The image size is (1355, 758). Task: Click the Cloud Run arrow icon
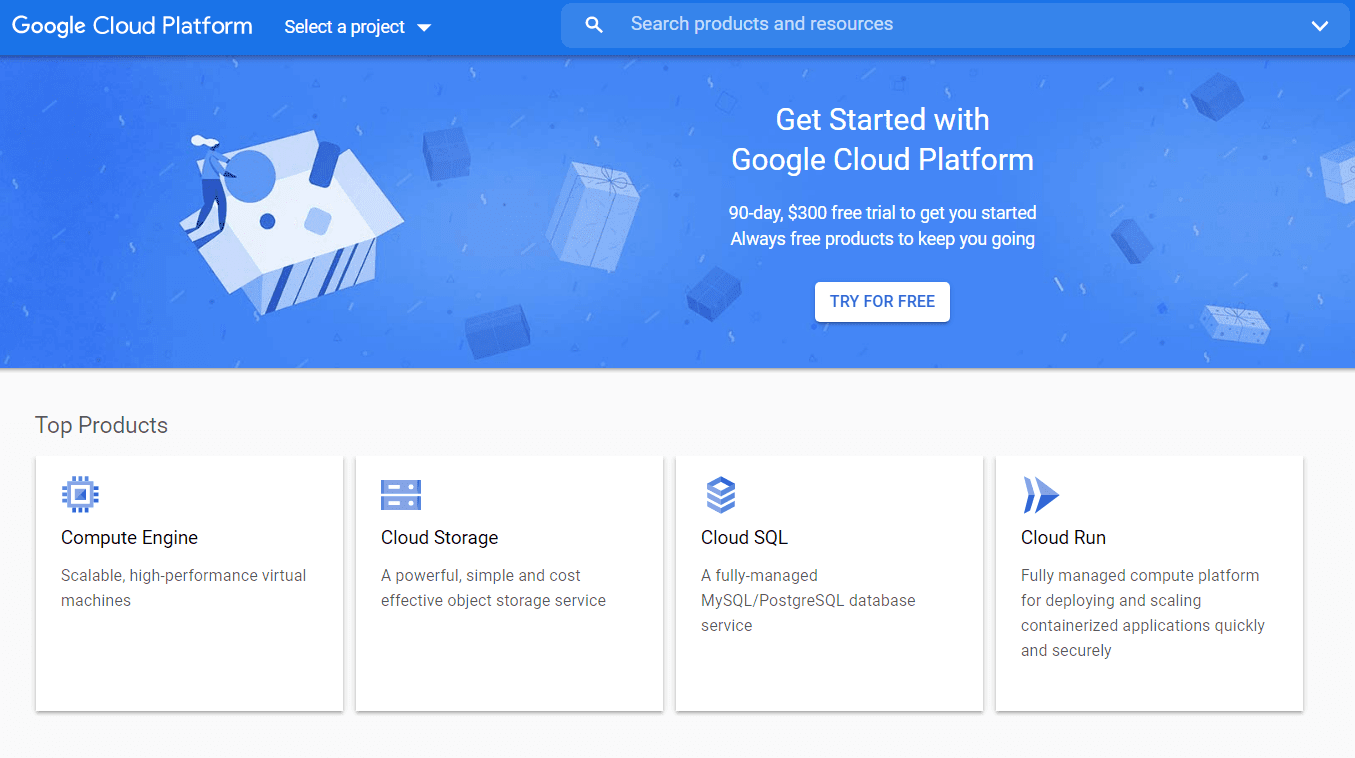pos(1040,494)
